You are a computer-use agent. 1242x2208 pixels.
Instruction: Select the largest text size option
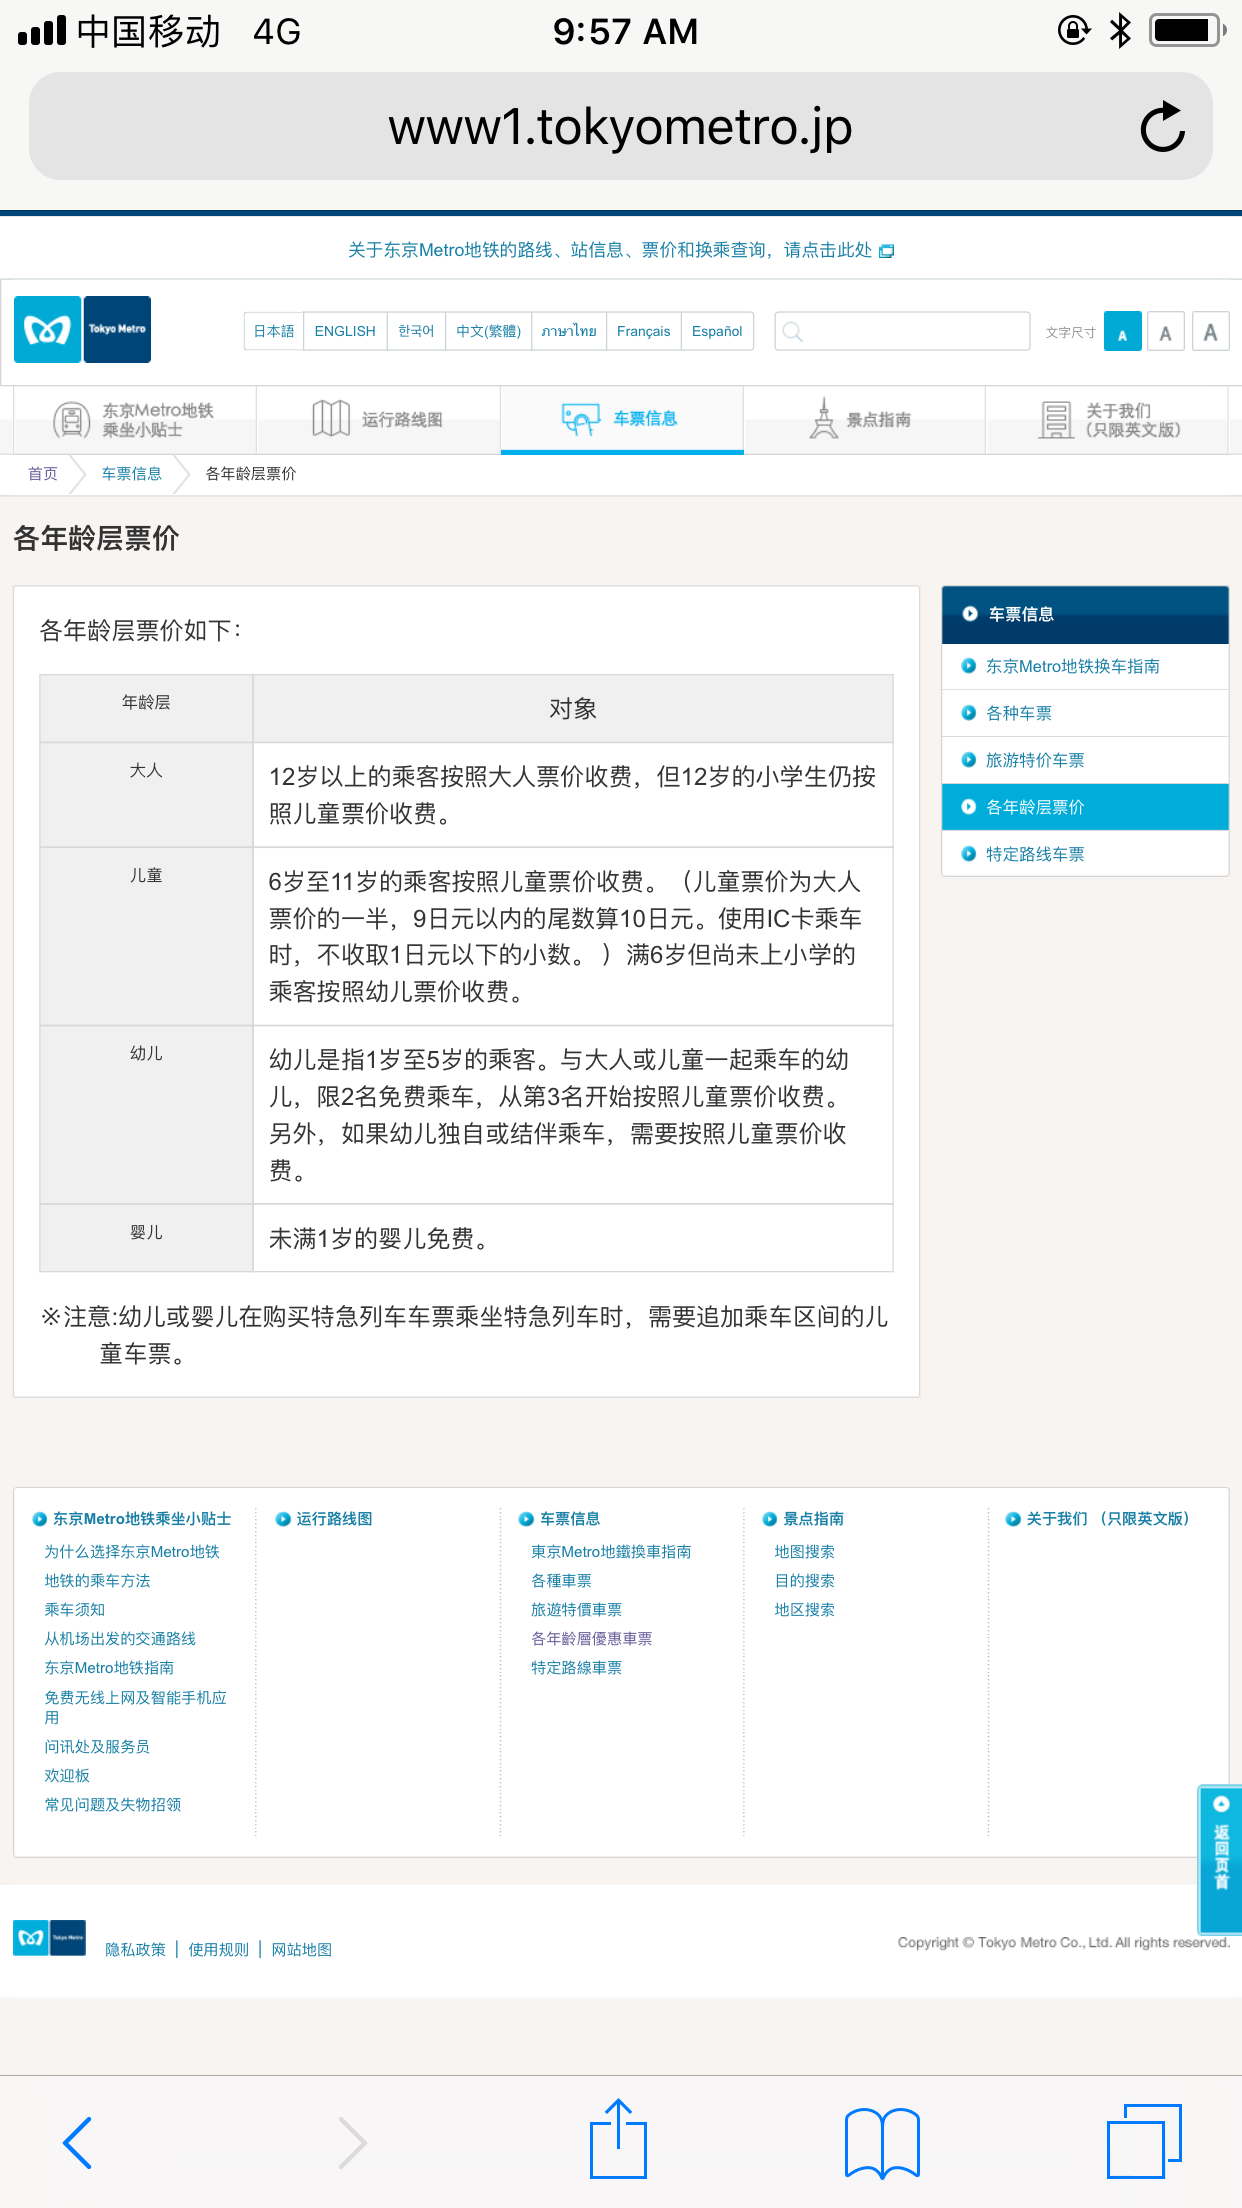pos(1210,333)
